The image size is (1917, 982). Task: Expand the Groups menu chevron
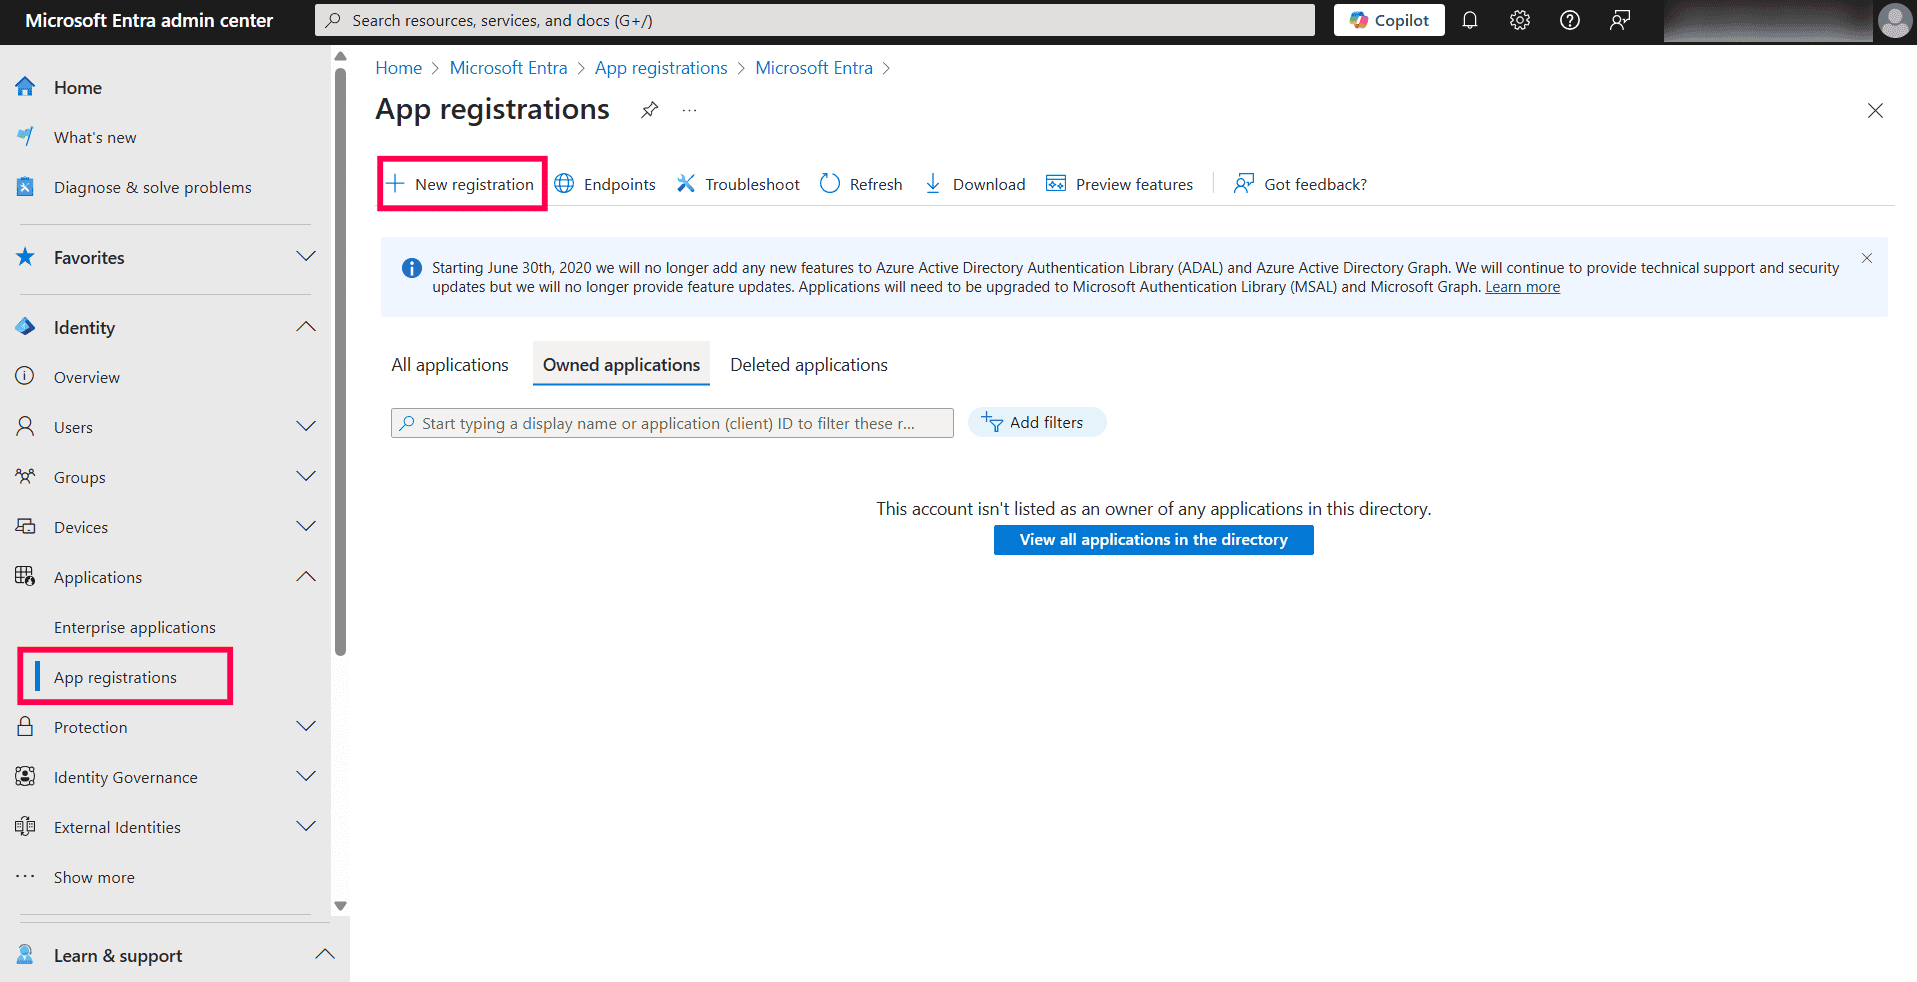306,477
